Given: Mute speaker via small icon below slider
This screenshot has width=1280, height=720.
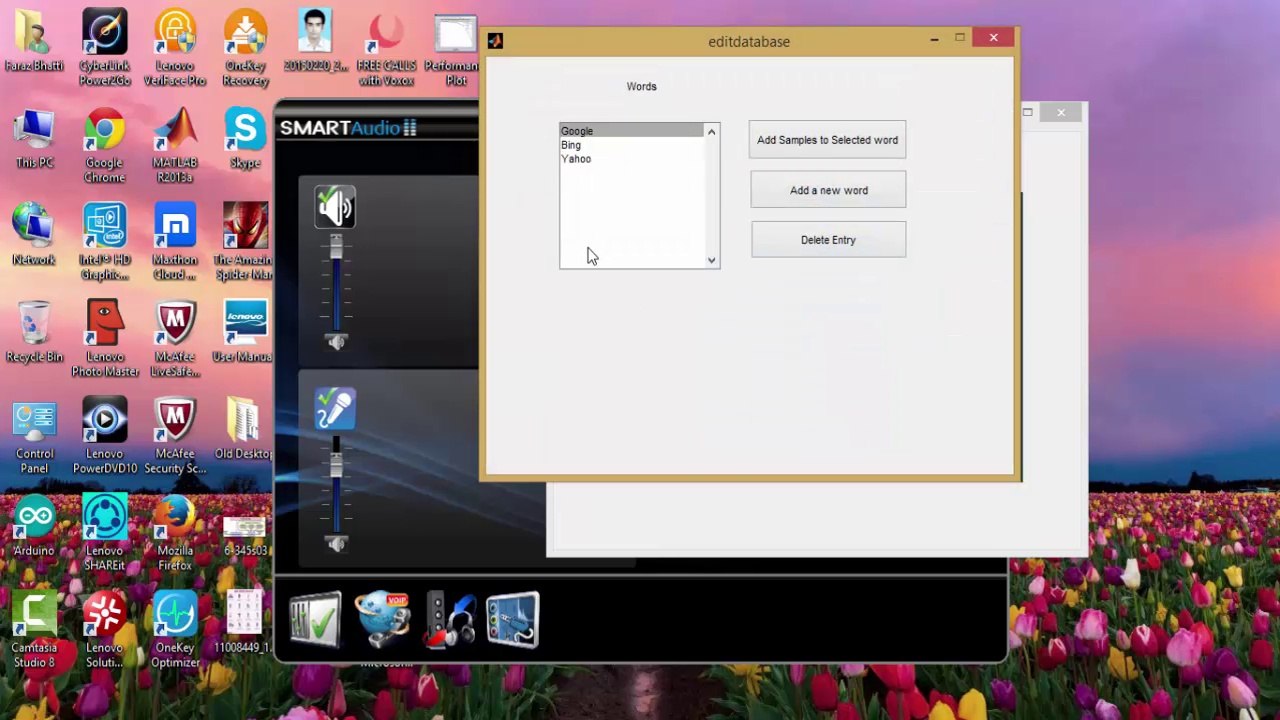Looking at the screenshot, I should pyautogui.click(x=336, y=342).
